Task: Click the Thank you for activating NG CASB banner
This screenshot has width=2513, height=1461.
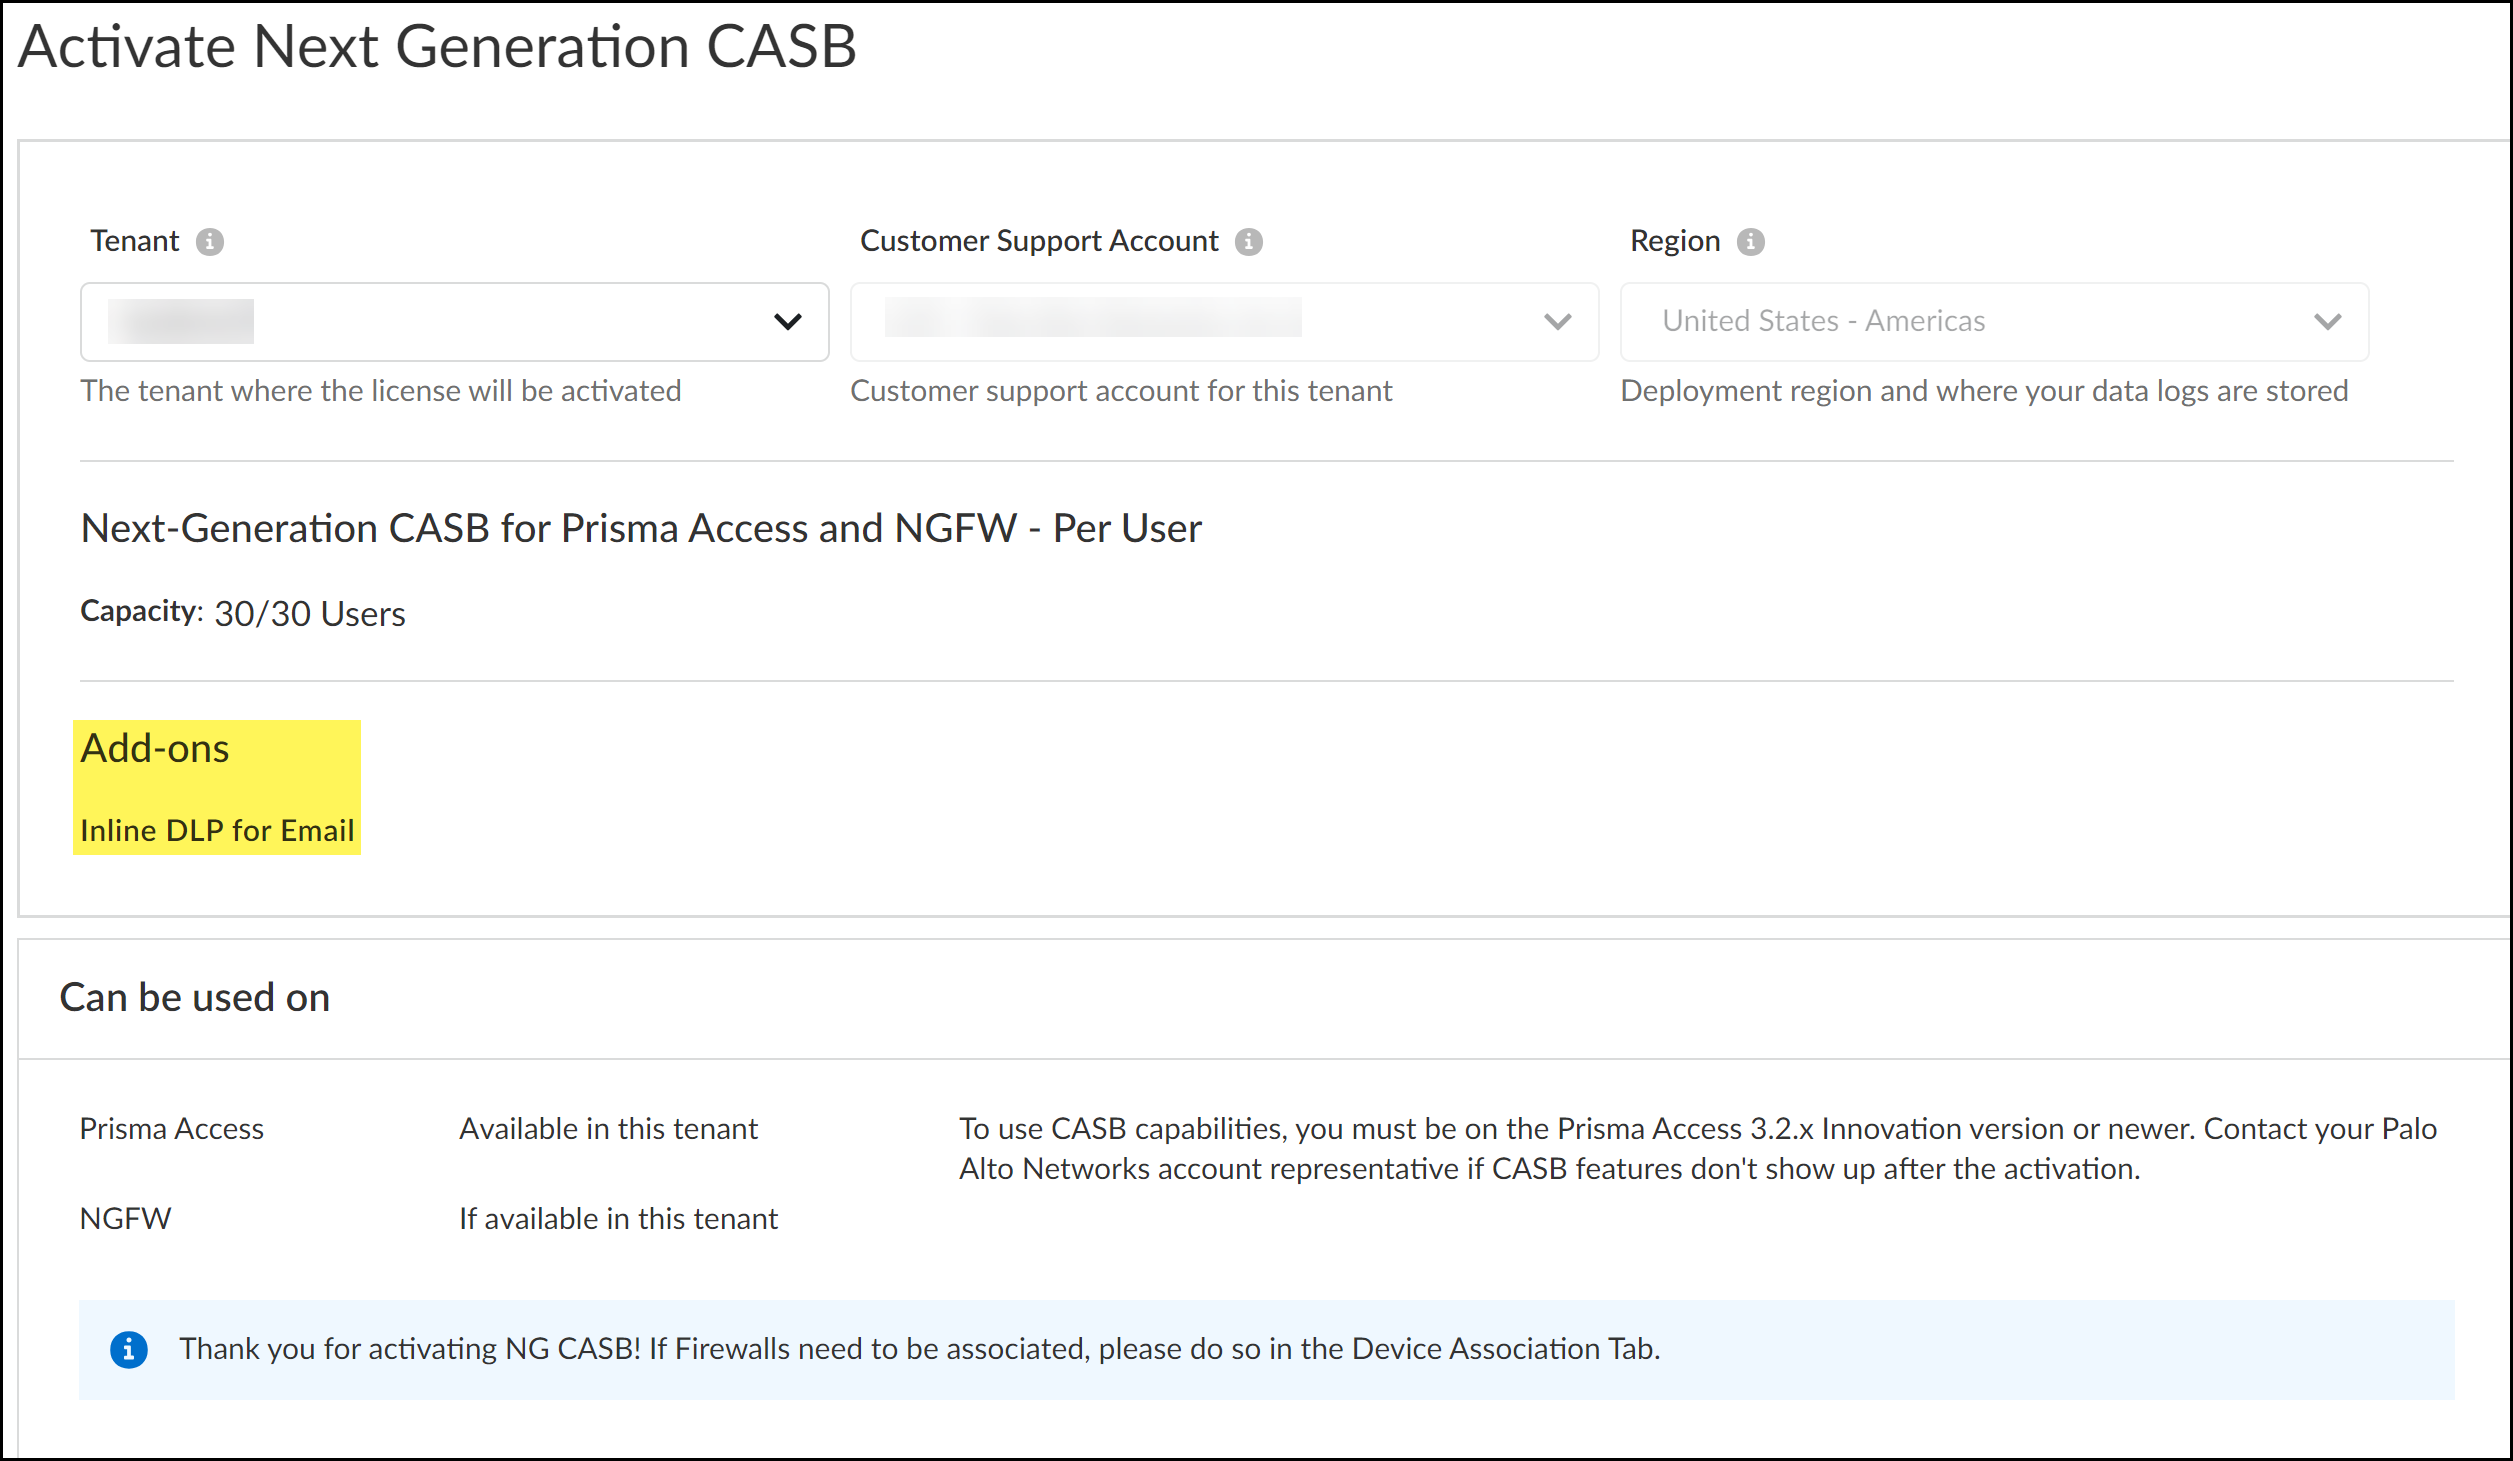Action: click(919, 1349)
